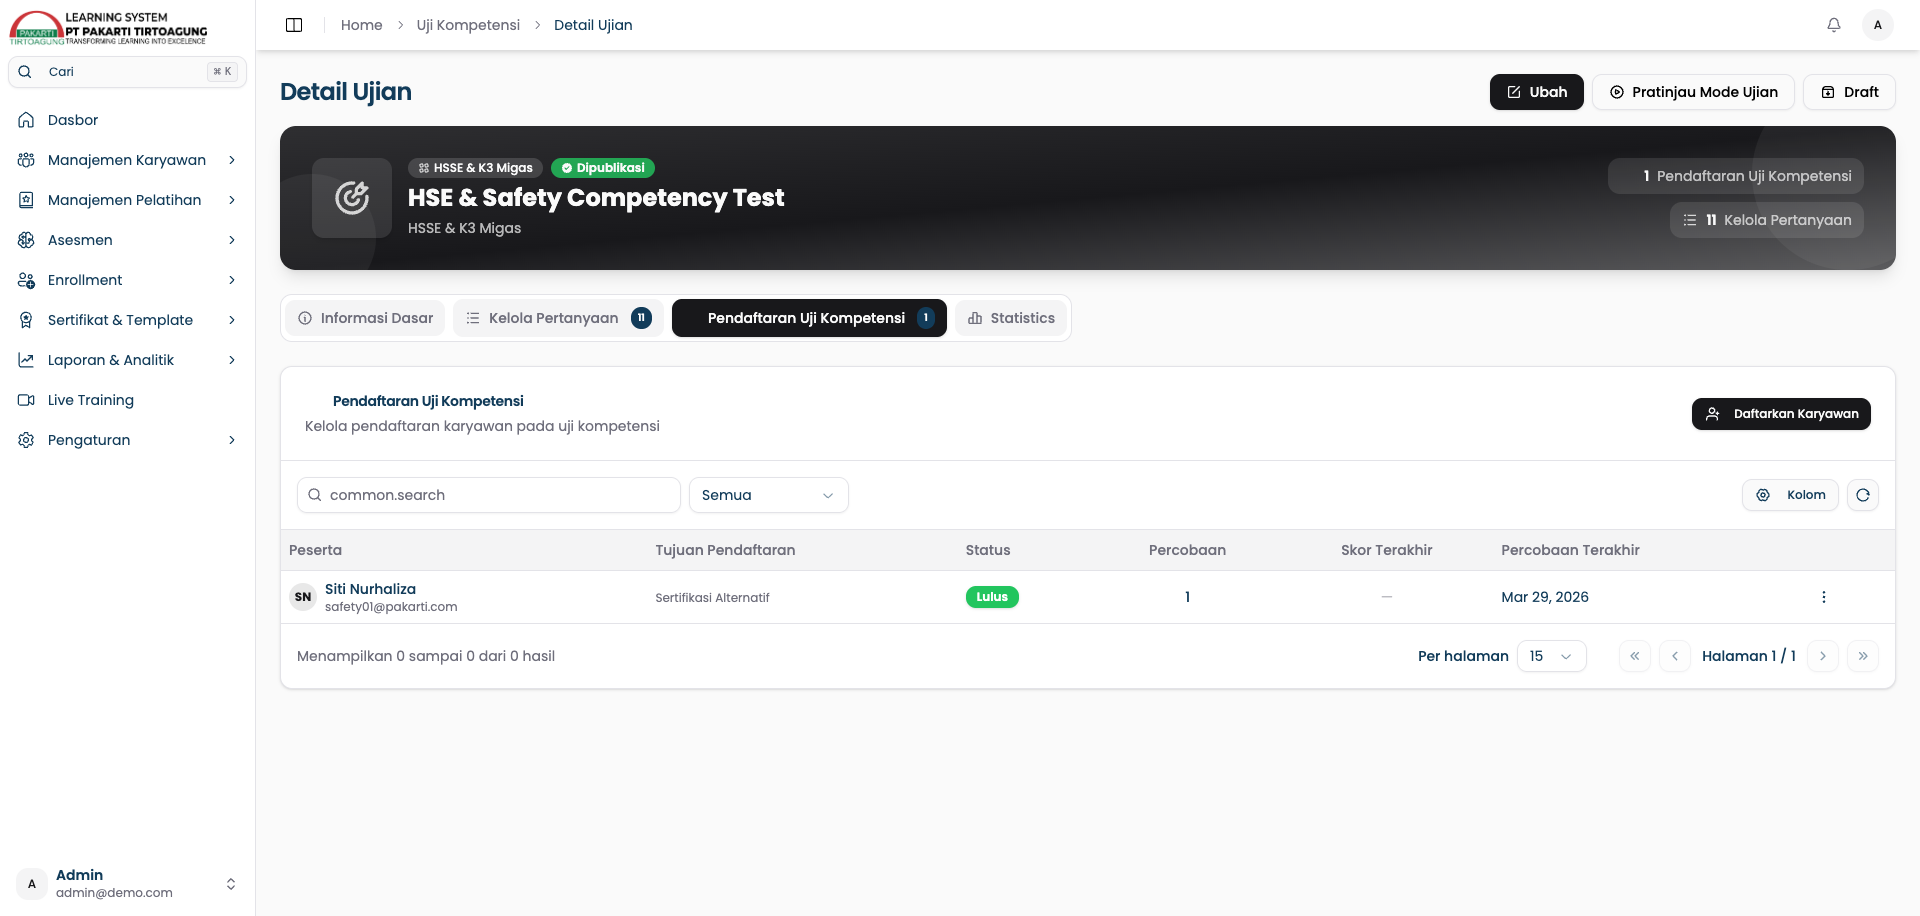Click the search magnifier icon in the sidebar
This screenshot has width=1920, height=916.
click(x=25, y=72)
